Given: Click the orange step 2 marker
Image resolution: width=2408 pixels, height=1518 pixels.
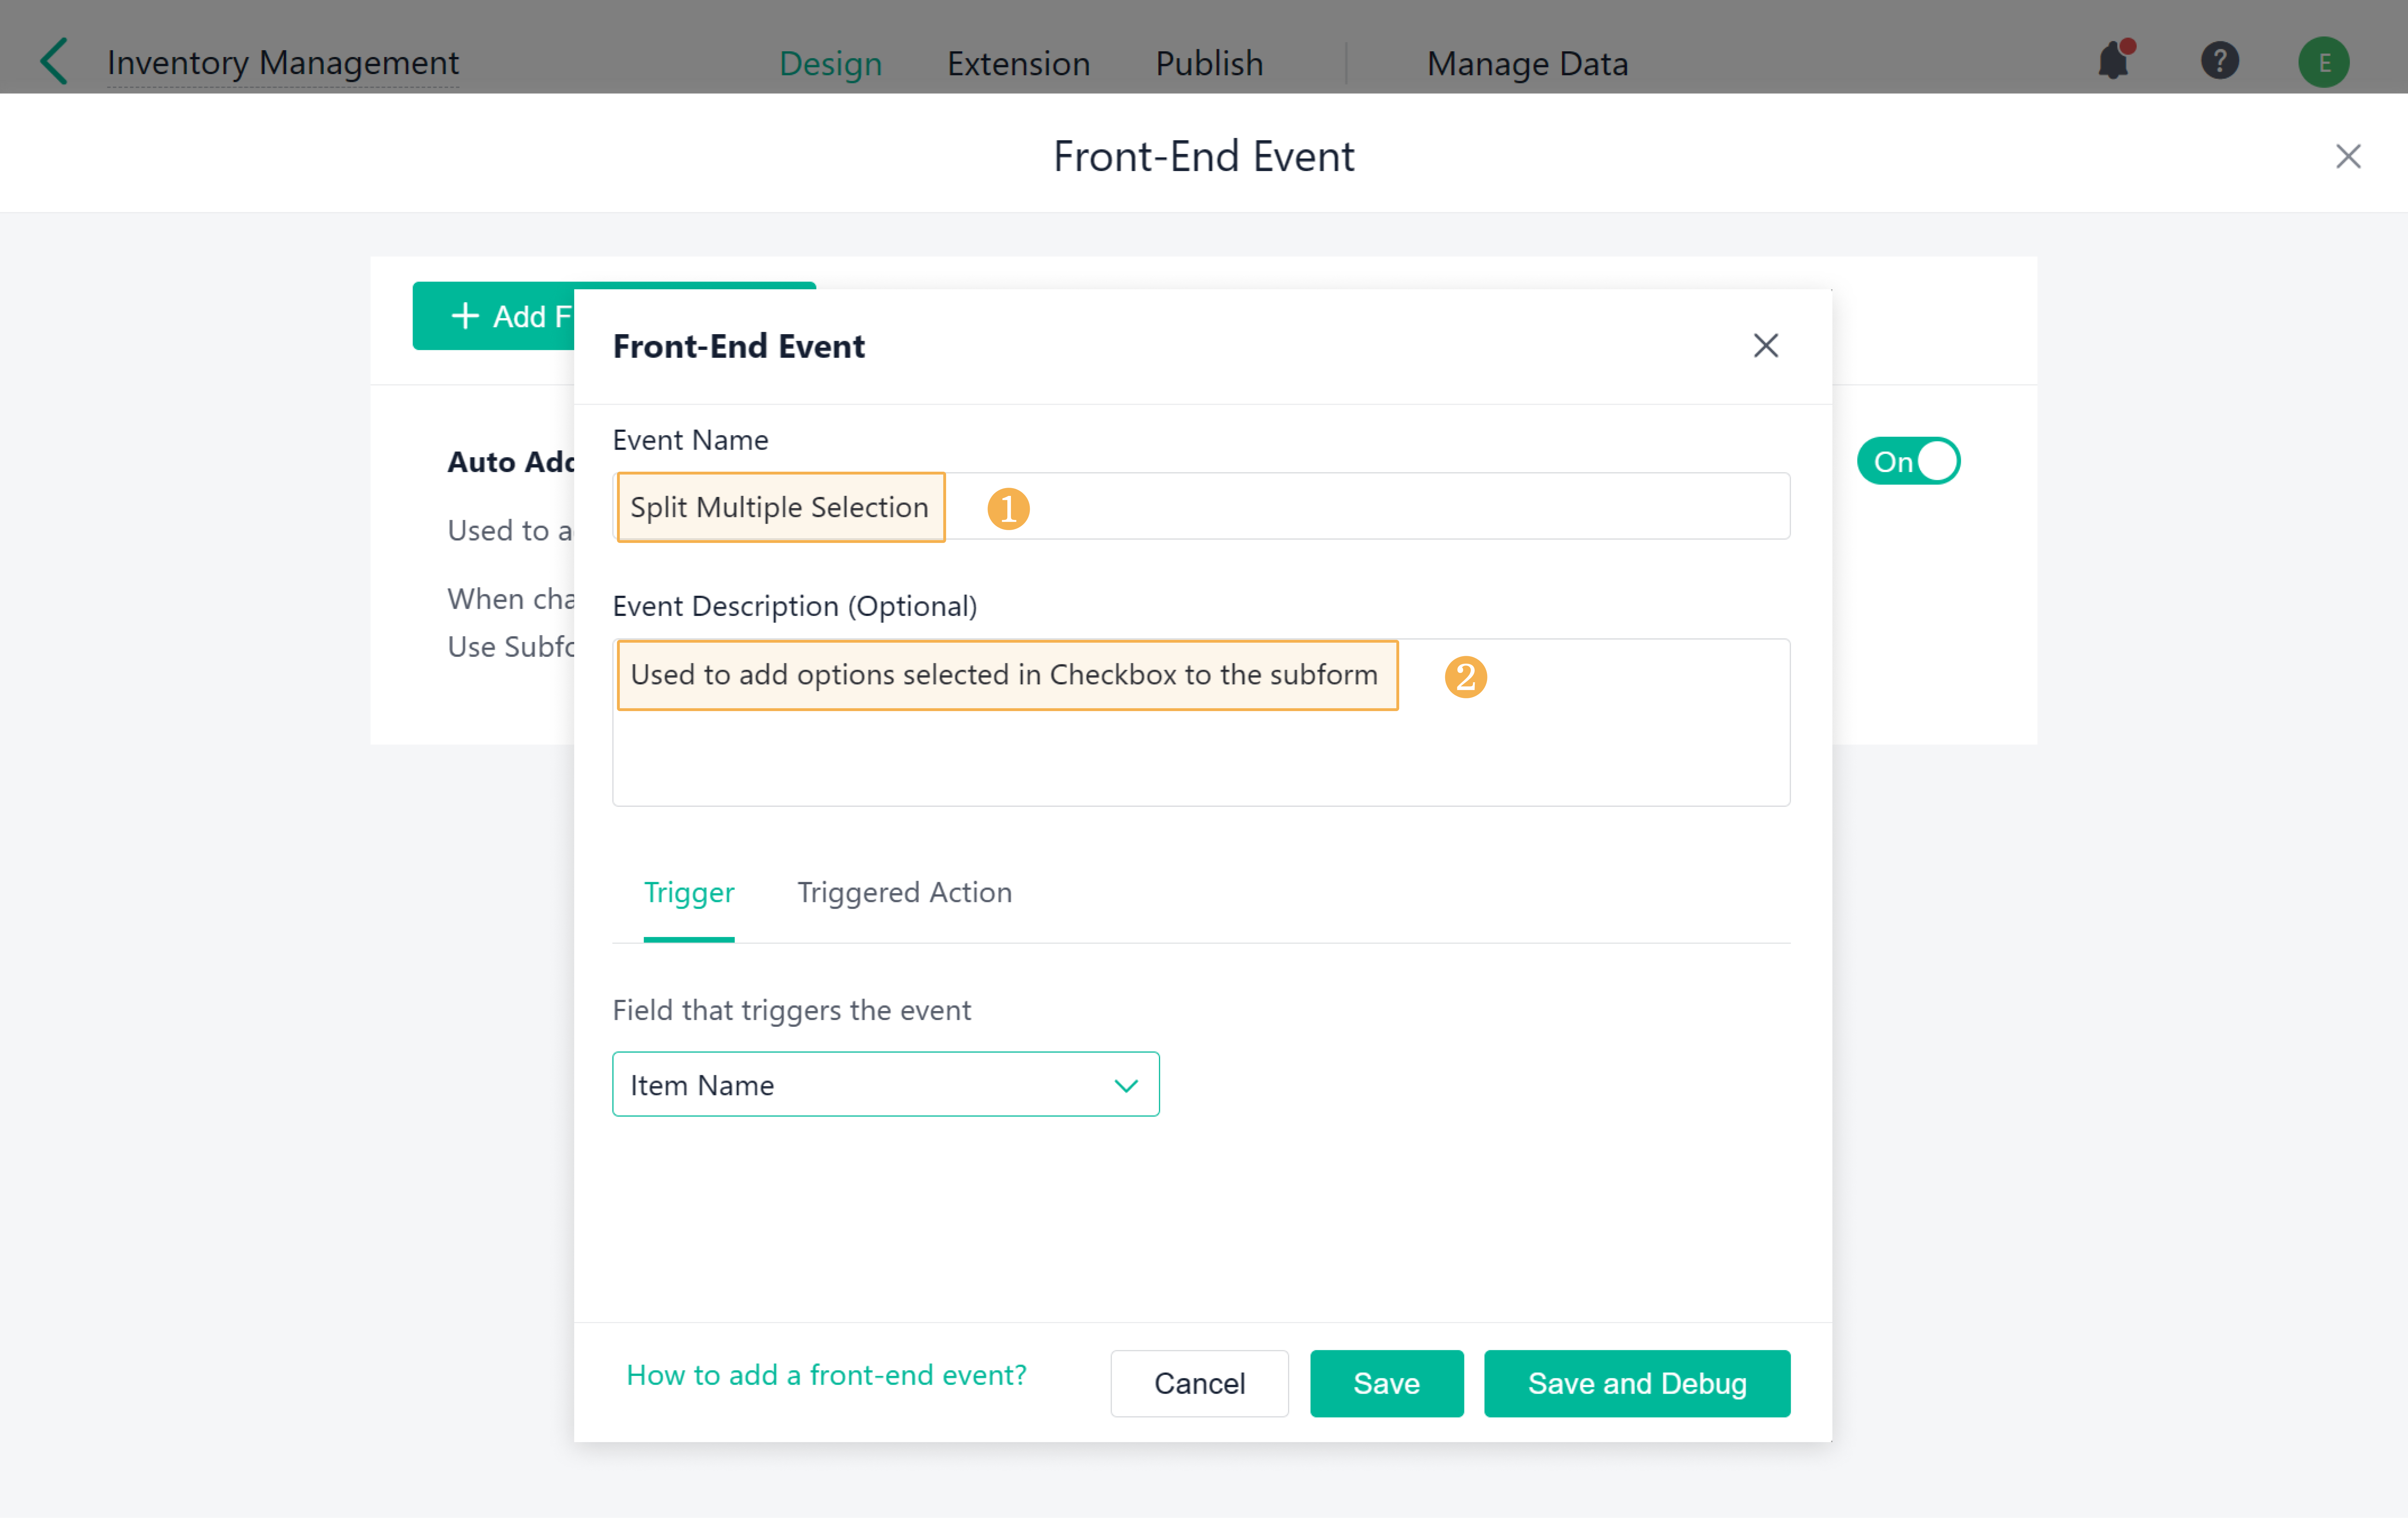Looking at the screenshot, I should (1465, 677).
